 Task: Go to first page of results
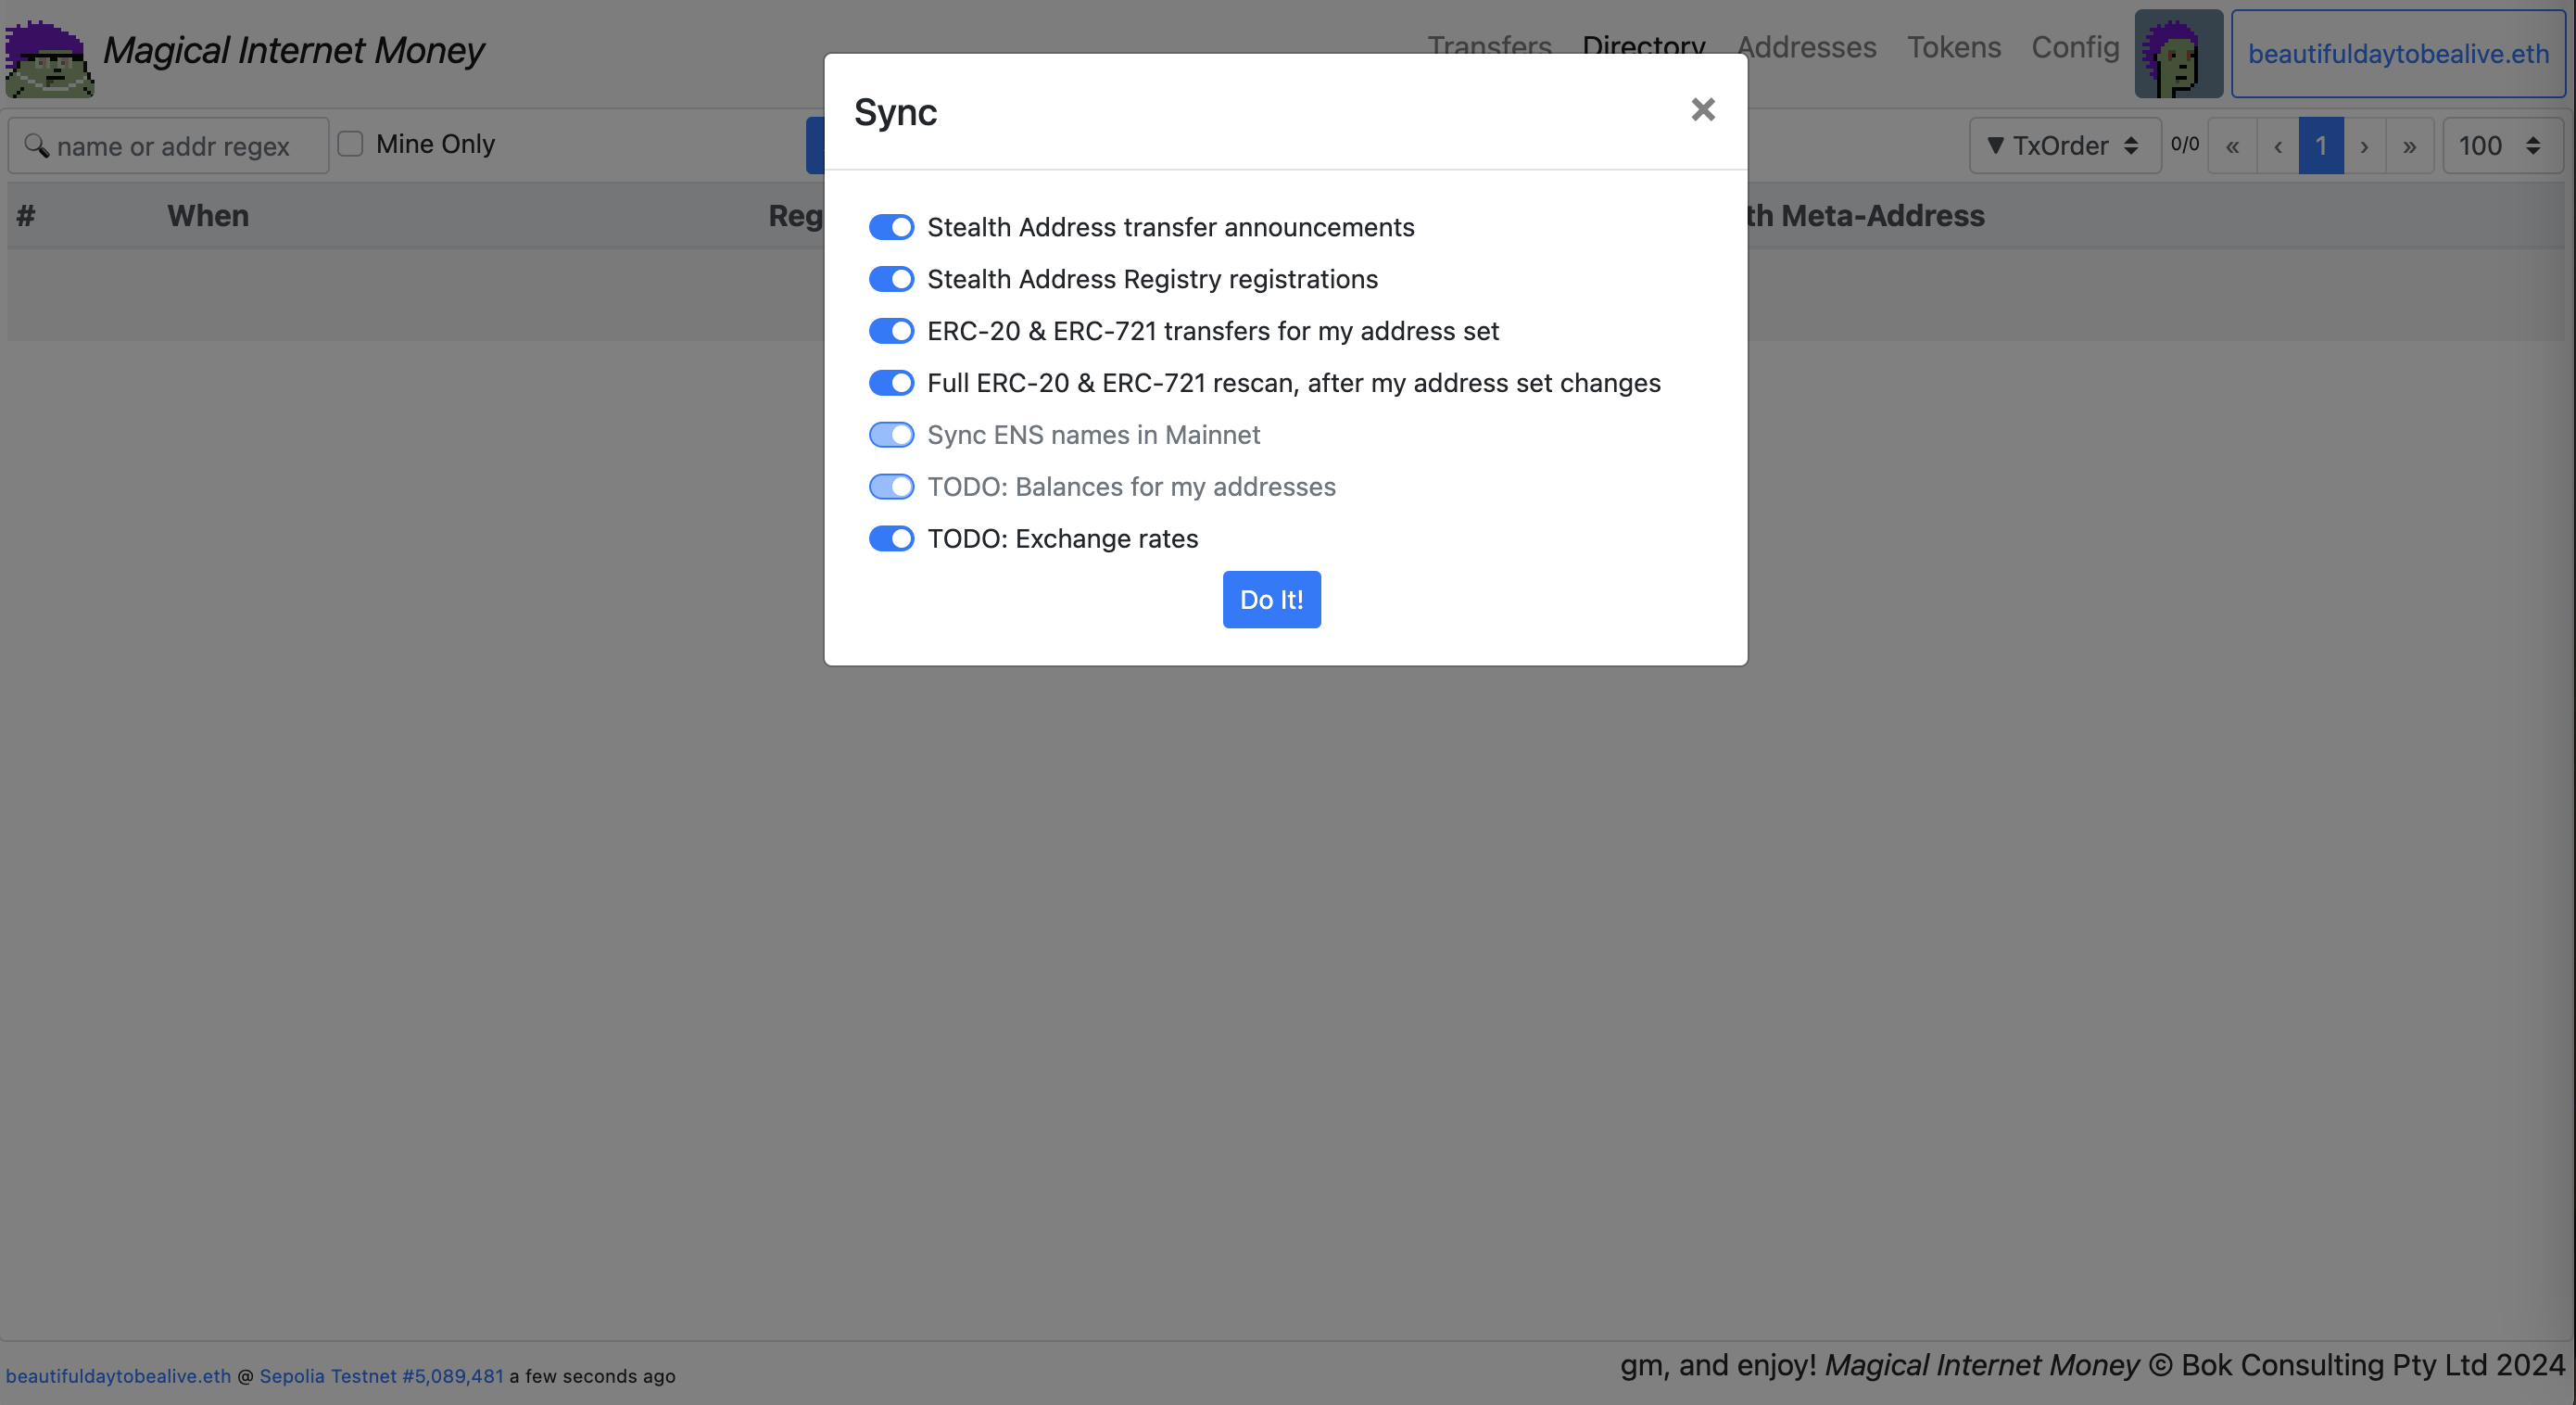coord(2232,146)
